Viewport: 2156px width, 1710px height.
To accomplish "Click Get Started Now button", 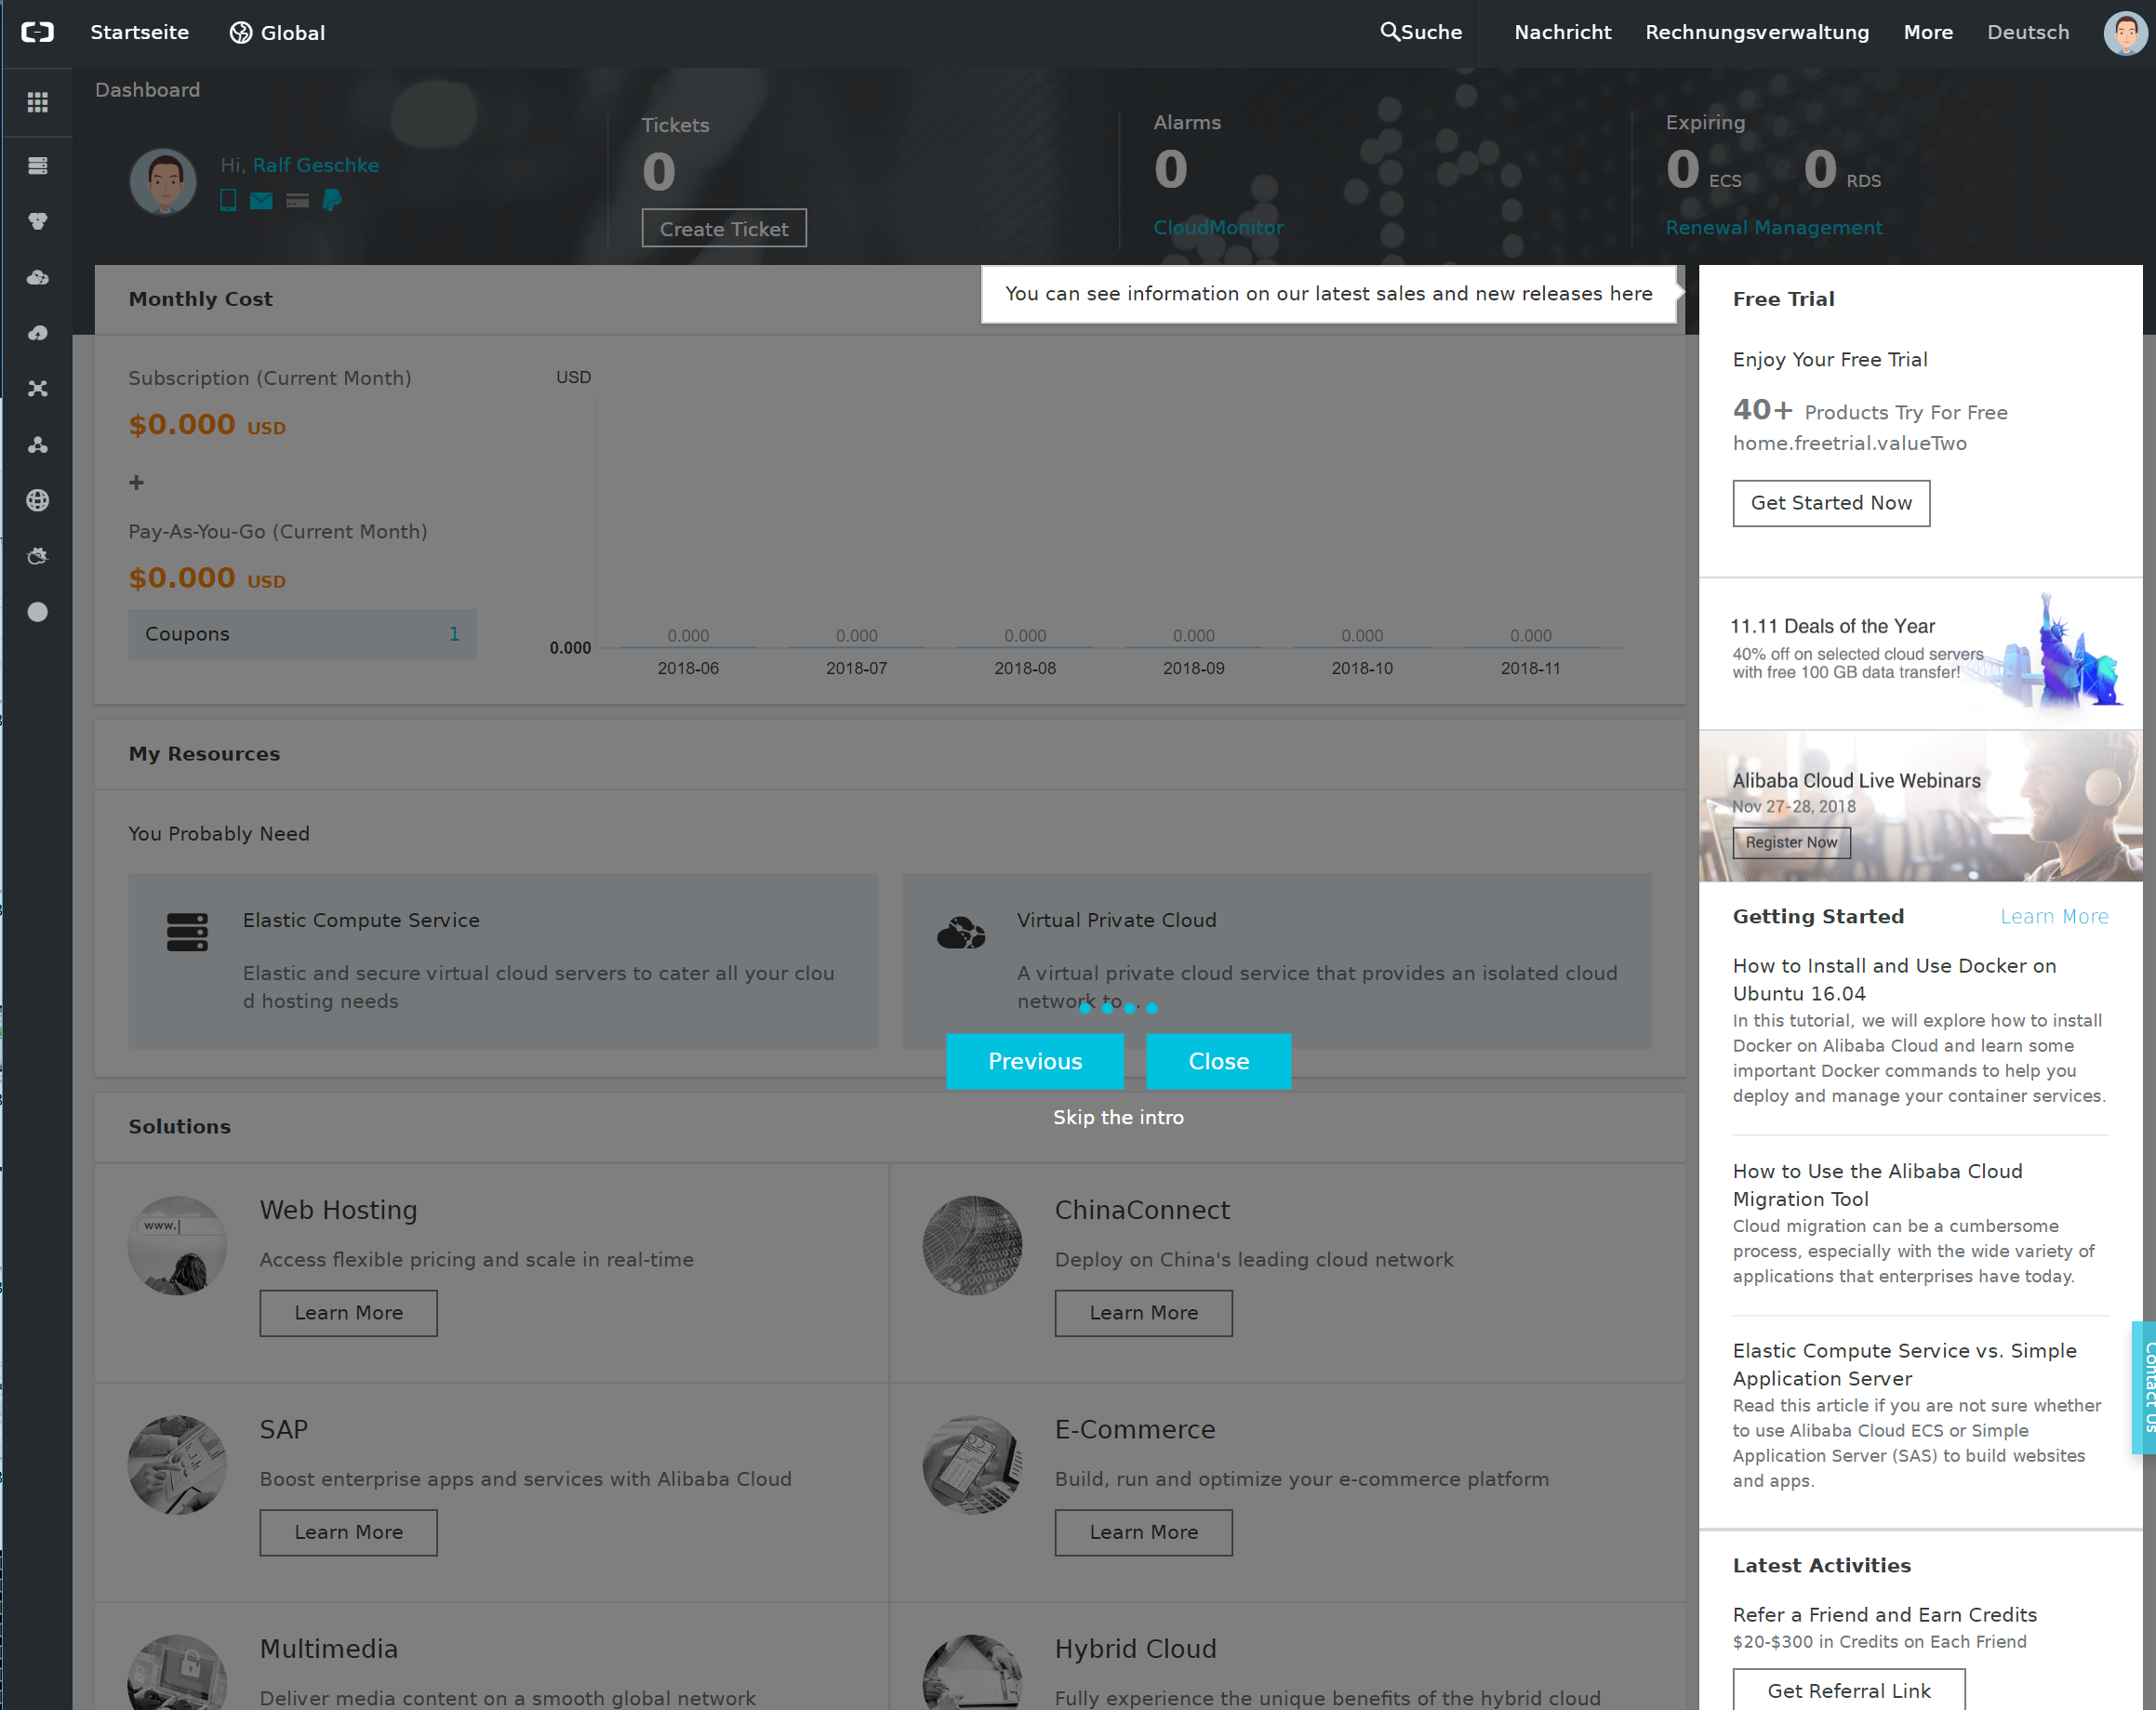I will point(1830,503).
